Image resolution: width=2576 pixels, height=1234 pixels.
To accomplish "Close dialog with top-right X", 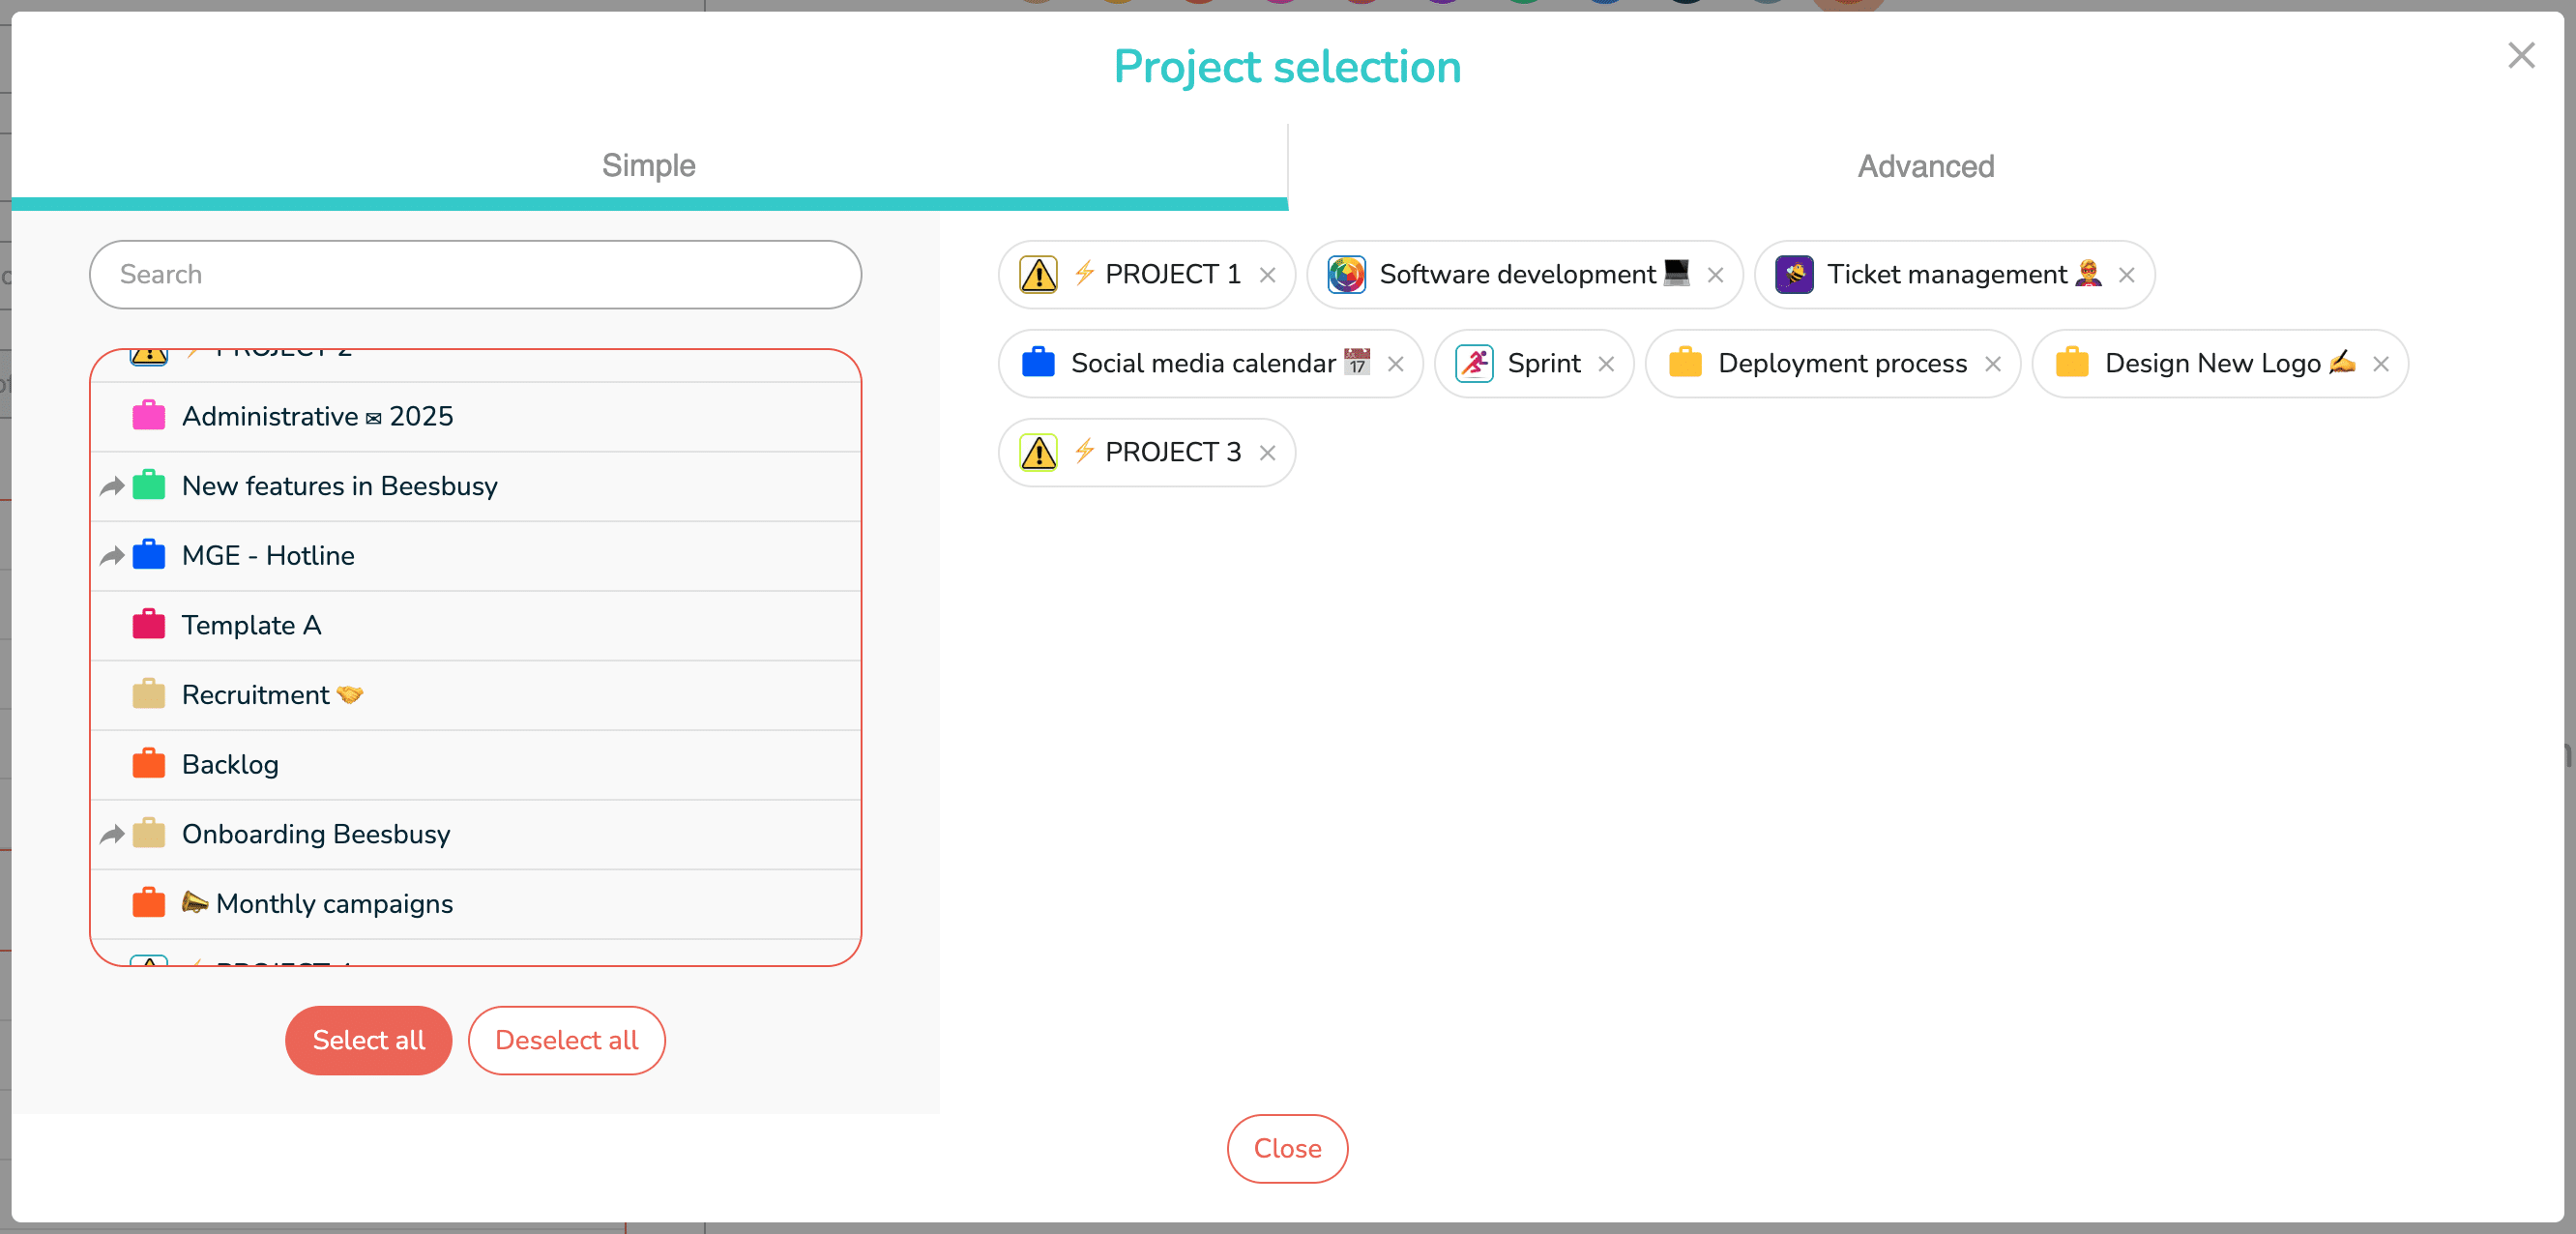I will [x=2521, y=55].
